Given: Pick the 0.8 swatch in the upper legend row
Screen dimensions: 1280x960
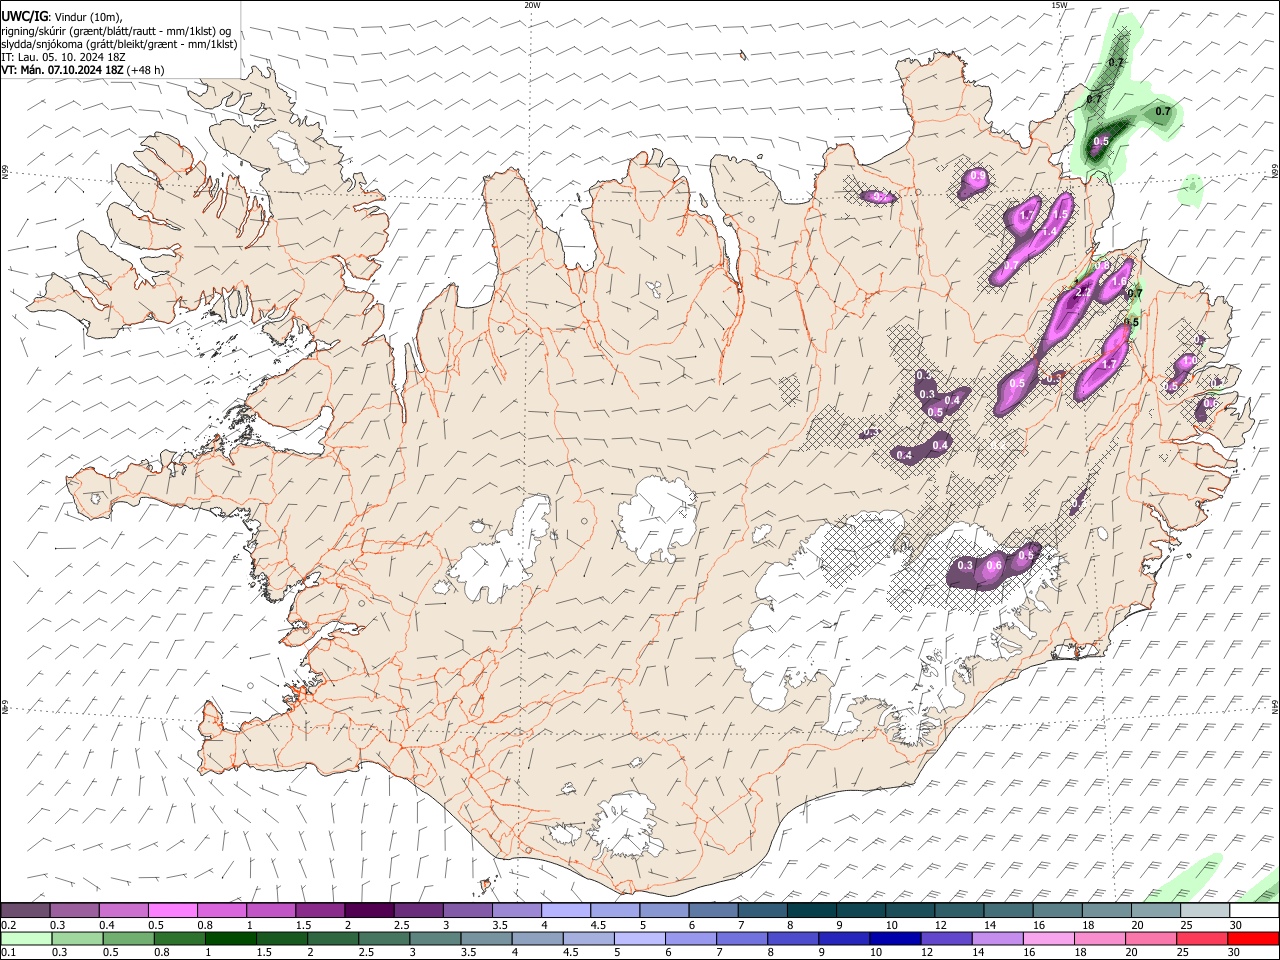Looking at the screenshot, I should [x=221, y=911].
